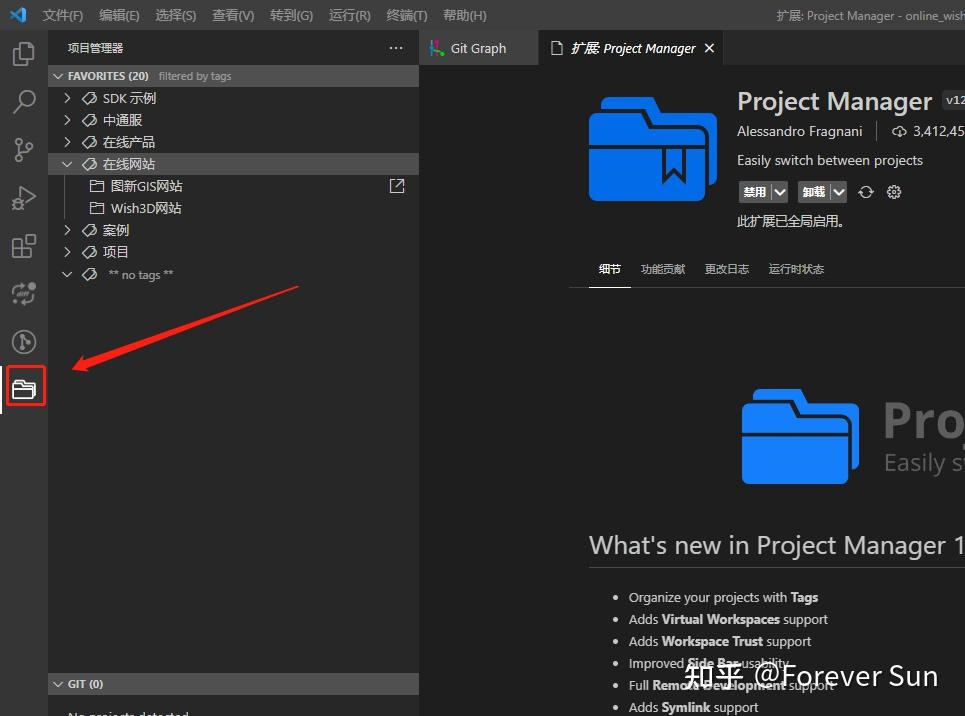Click the Project Manager extension logo
965x716 pixels.
(x=653, y=149)
